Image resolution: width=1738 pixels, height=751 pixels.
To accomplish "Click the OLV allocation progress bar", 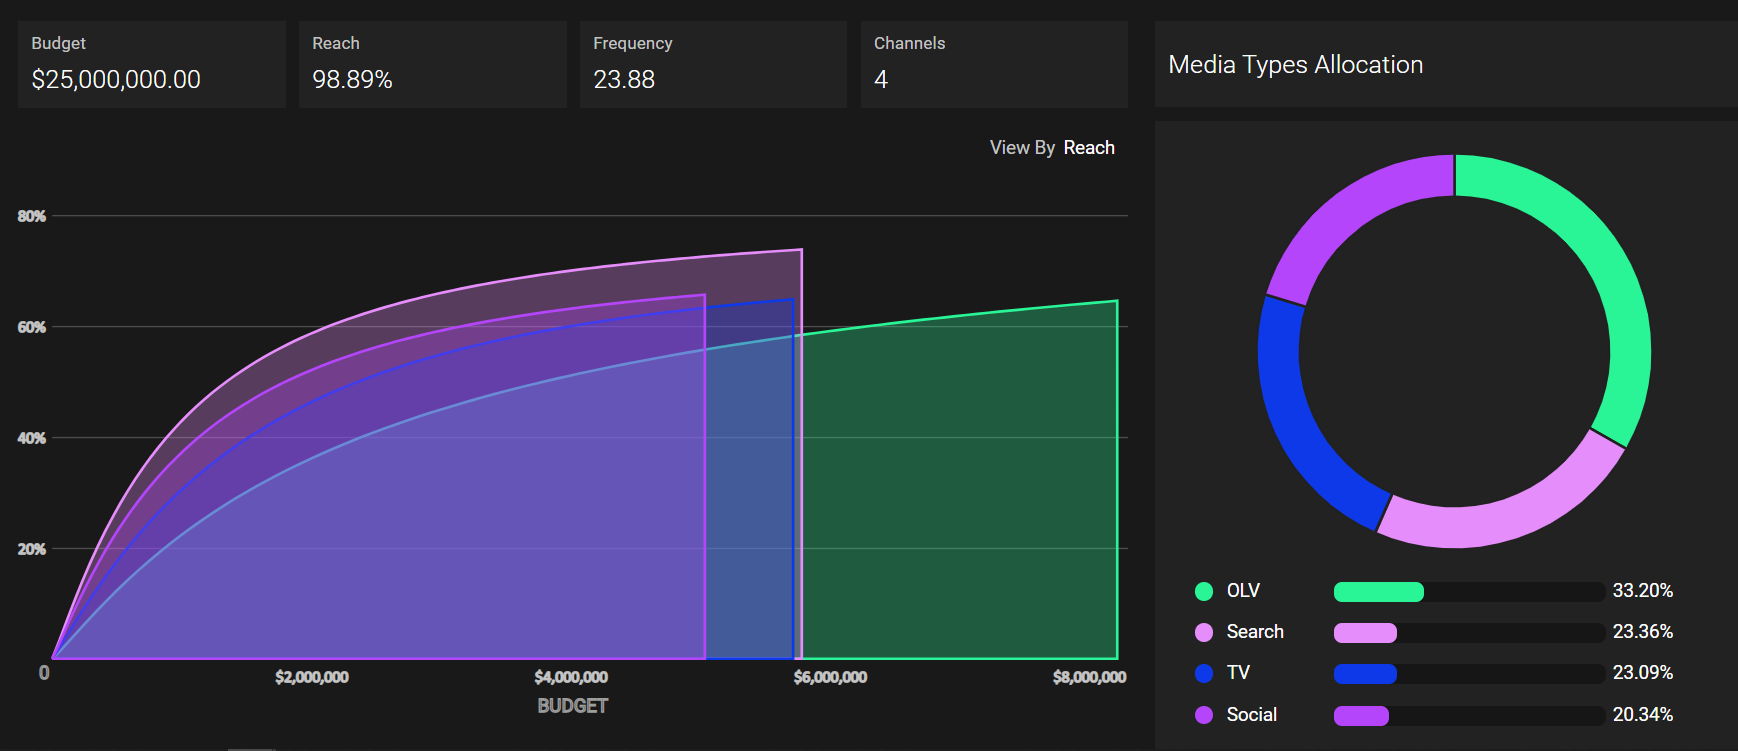I will pos(1468,592).
